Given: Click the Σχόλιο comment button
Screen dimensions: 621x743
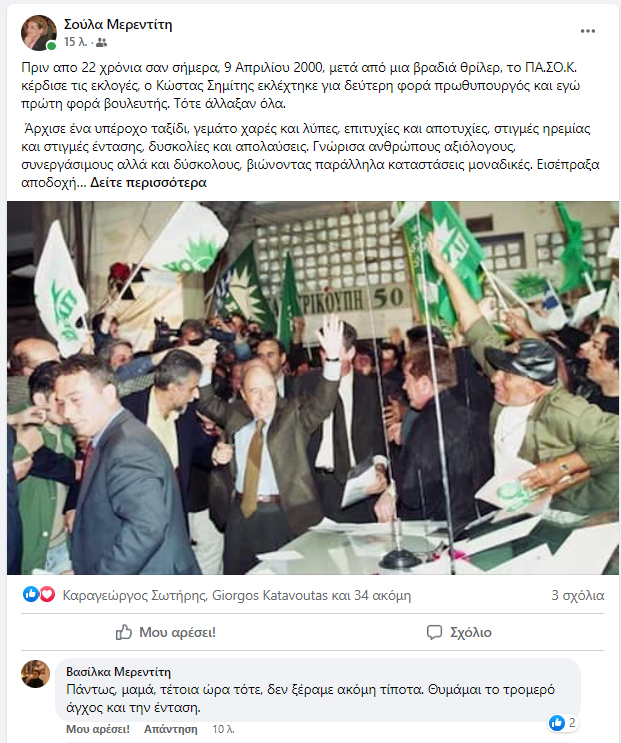Looking at the screenshot, I should click(459, 632).
